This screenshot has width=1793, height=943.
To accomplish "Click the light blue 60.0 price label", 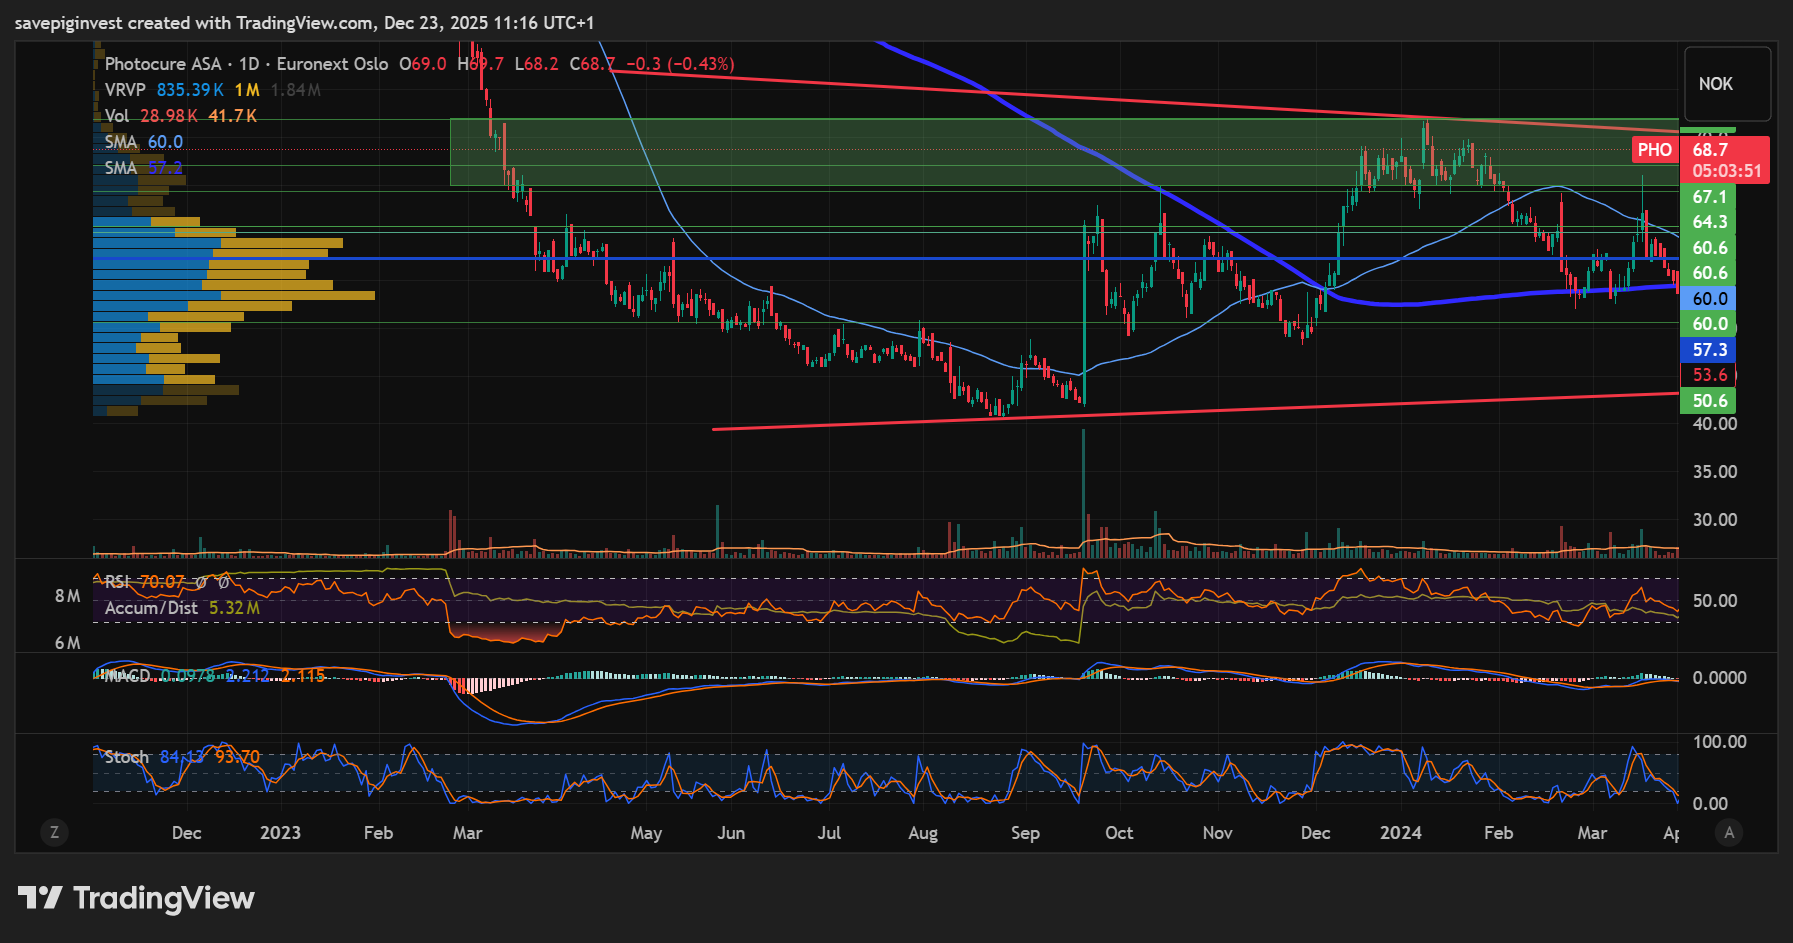I will [x=1709, y=298].
